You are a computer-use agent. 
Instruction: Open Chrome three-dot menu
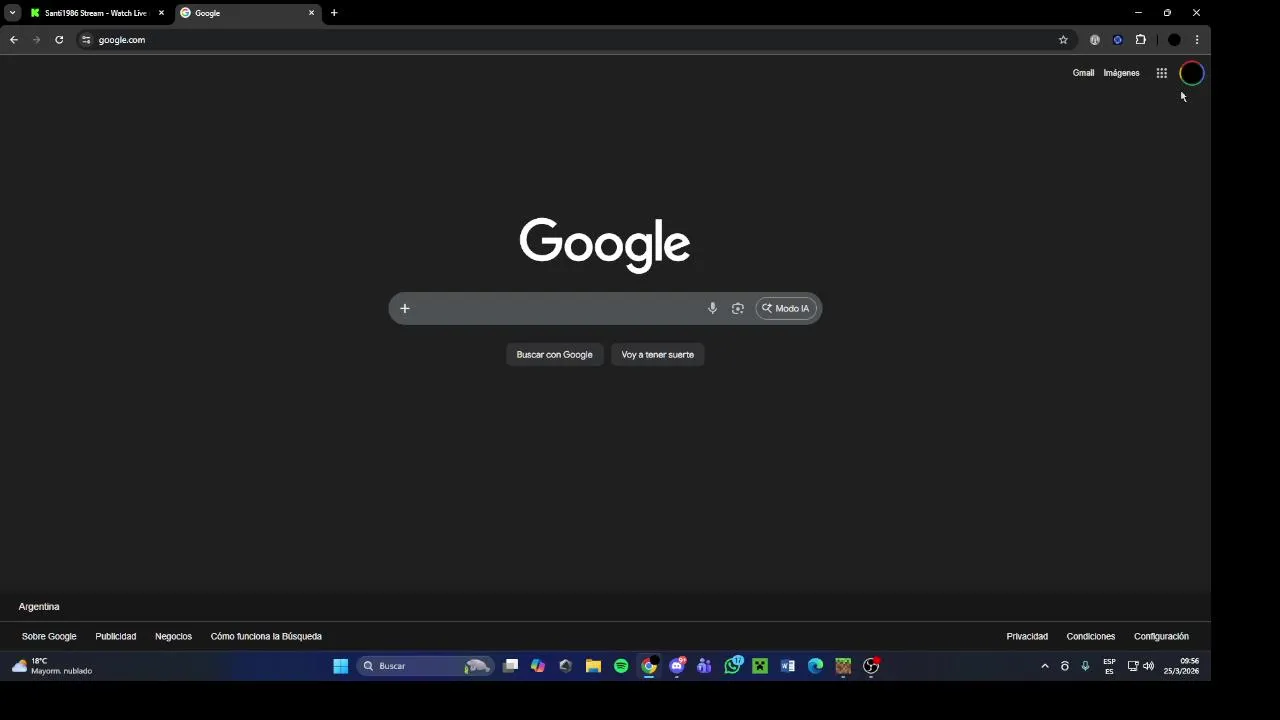coord(1196,40)
